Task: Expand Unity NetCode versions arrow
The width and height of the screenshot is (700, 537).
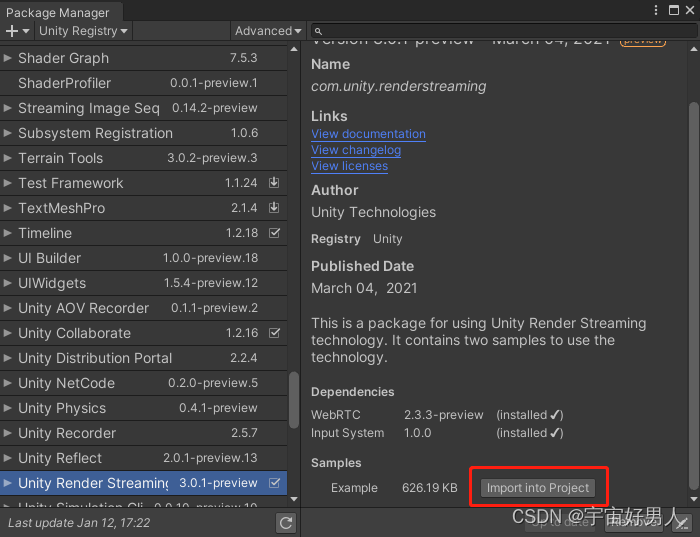Action: [x=7, y=383]
